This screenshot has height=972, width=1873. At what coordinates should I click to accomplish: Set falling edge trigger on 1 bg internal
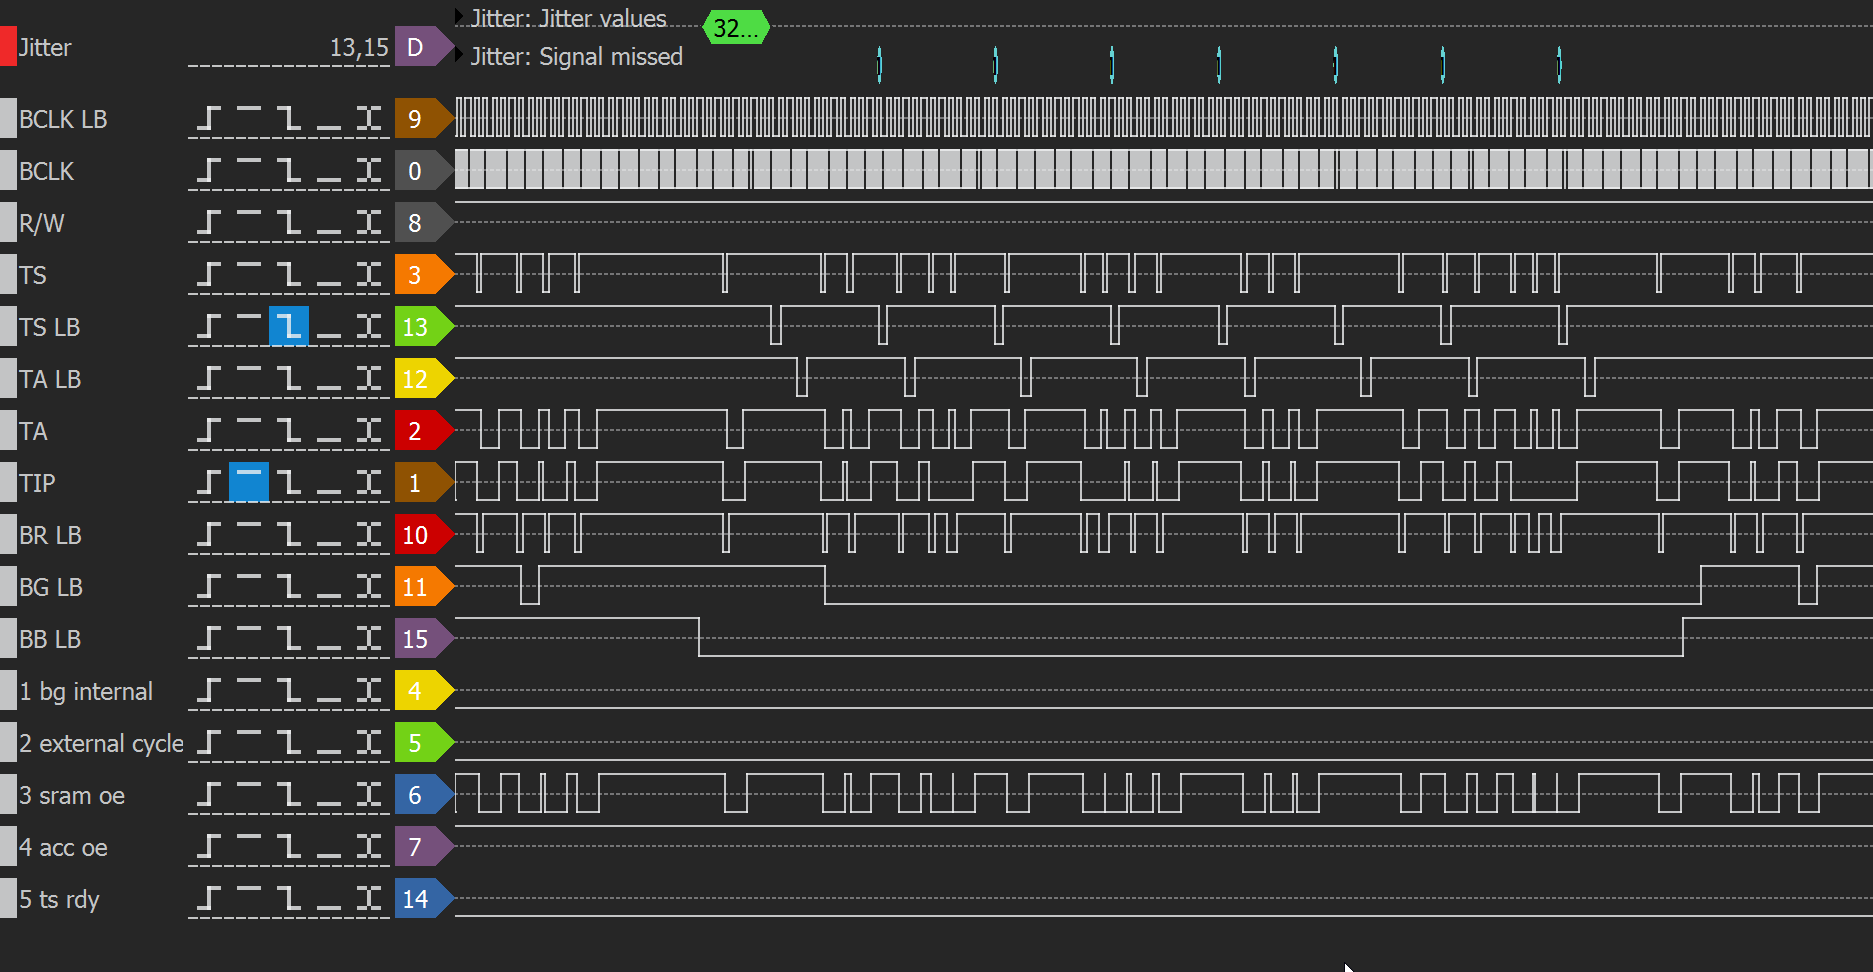289,691
